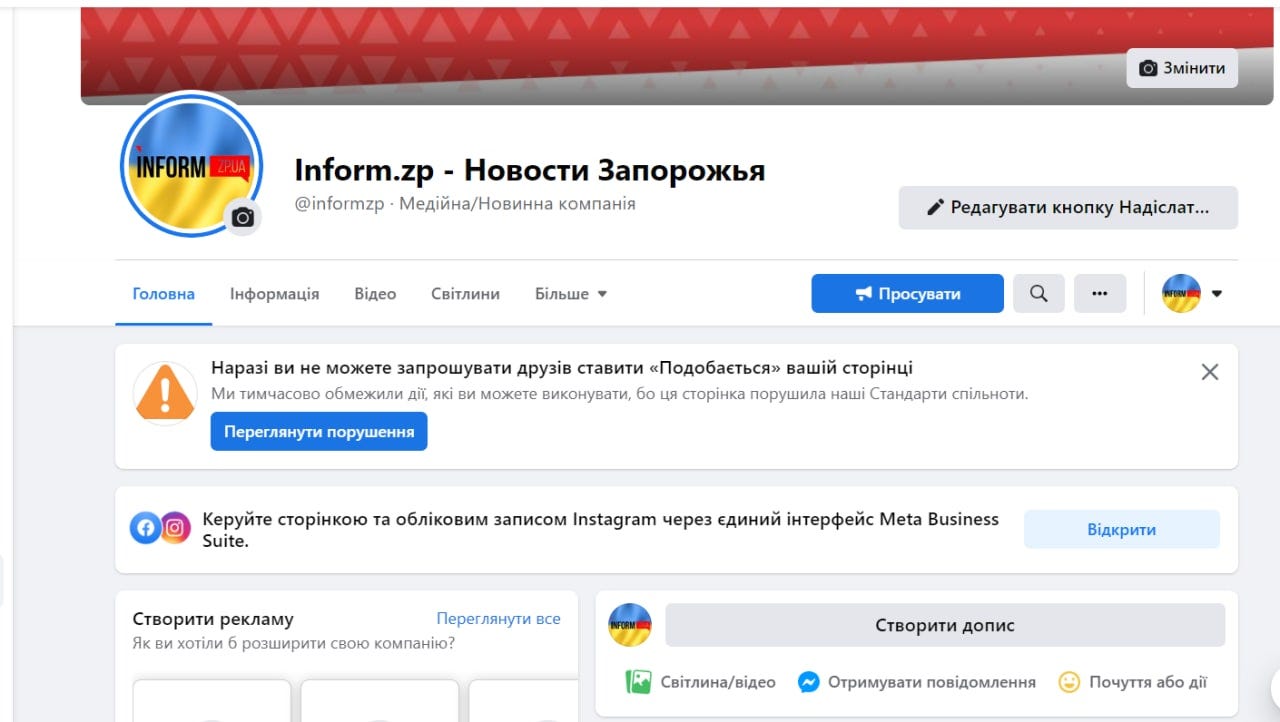Click Редагувати кнопку Надіслати button
The height and width of the screenshot is (722, 1280).
pyautogui.click(x=1068, y=208)
